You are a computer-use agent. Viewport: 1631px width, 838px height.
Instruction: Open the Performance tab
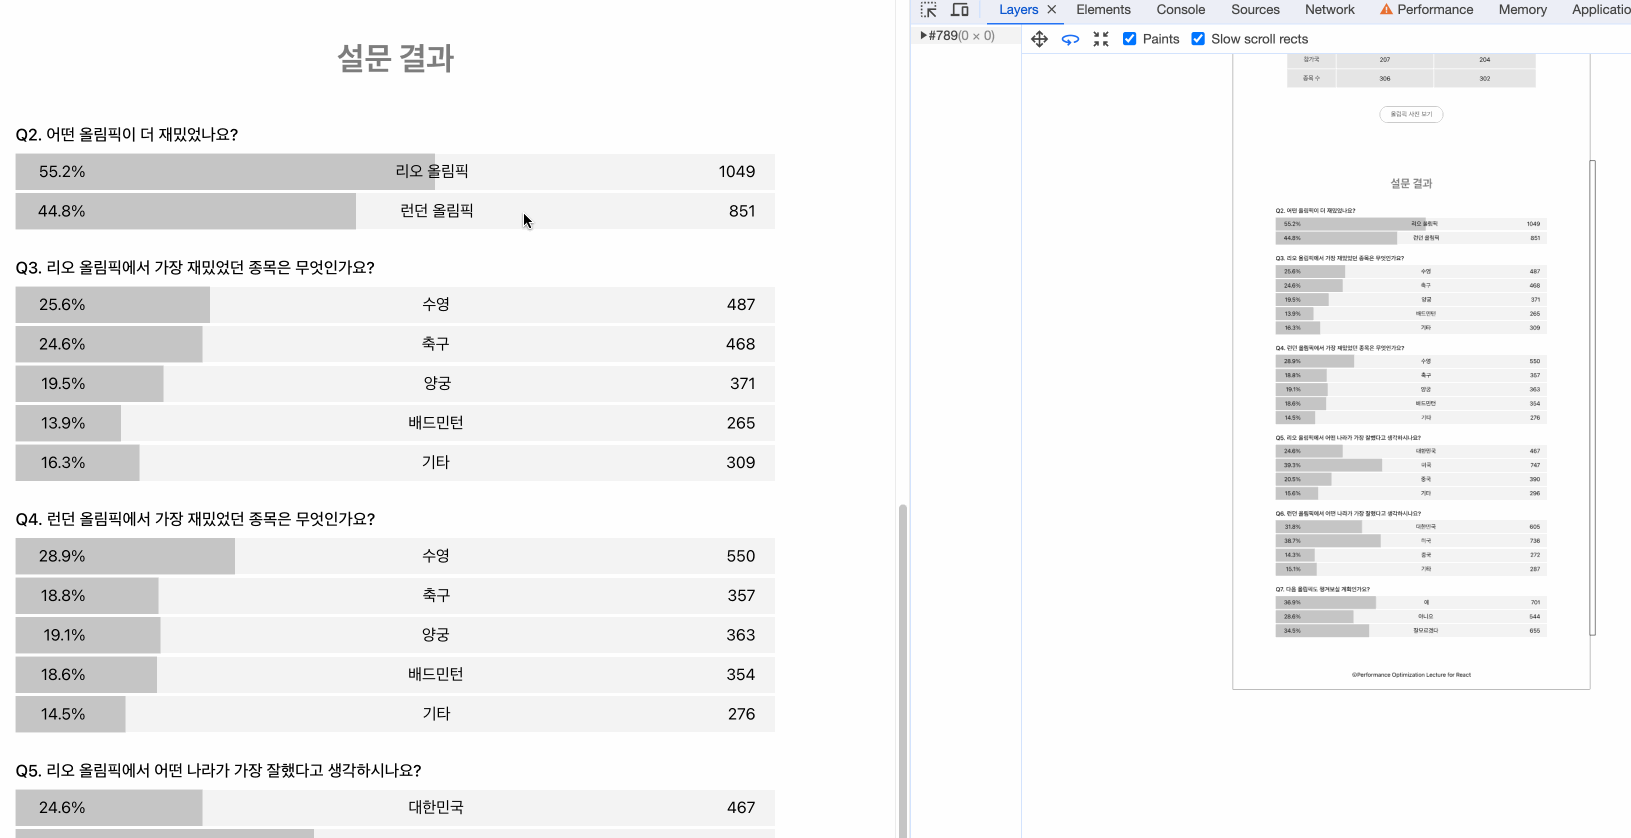1435,10
